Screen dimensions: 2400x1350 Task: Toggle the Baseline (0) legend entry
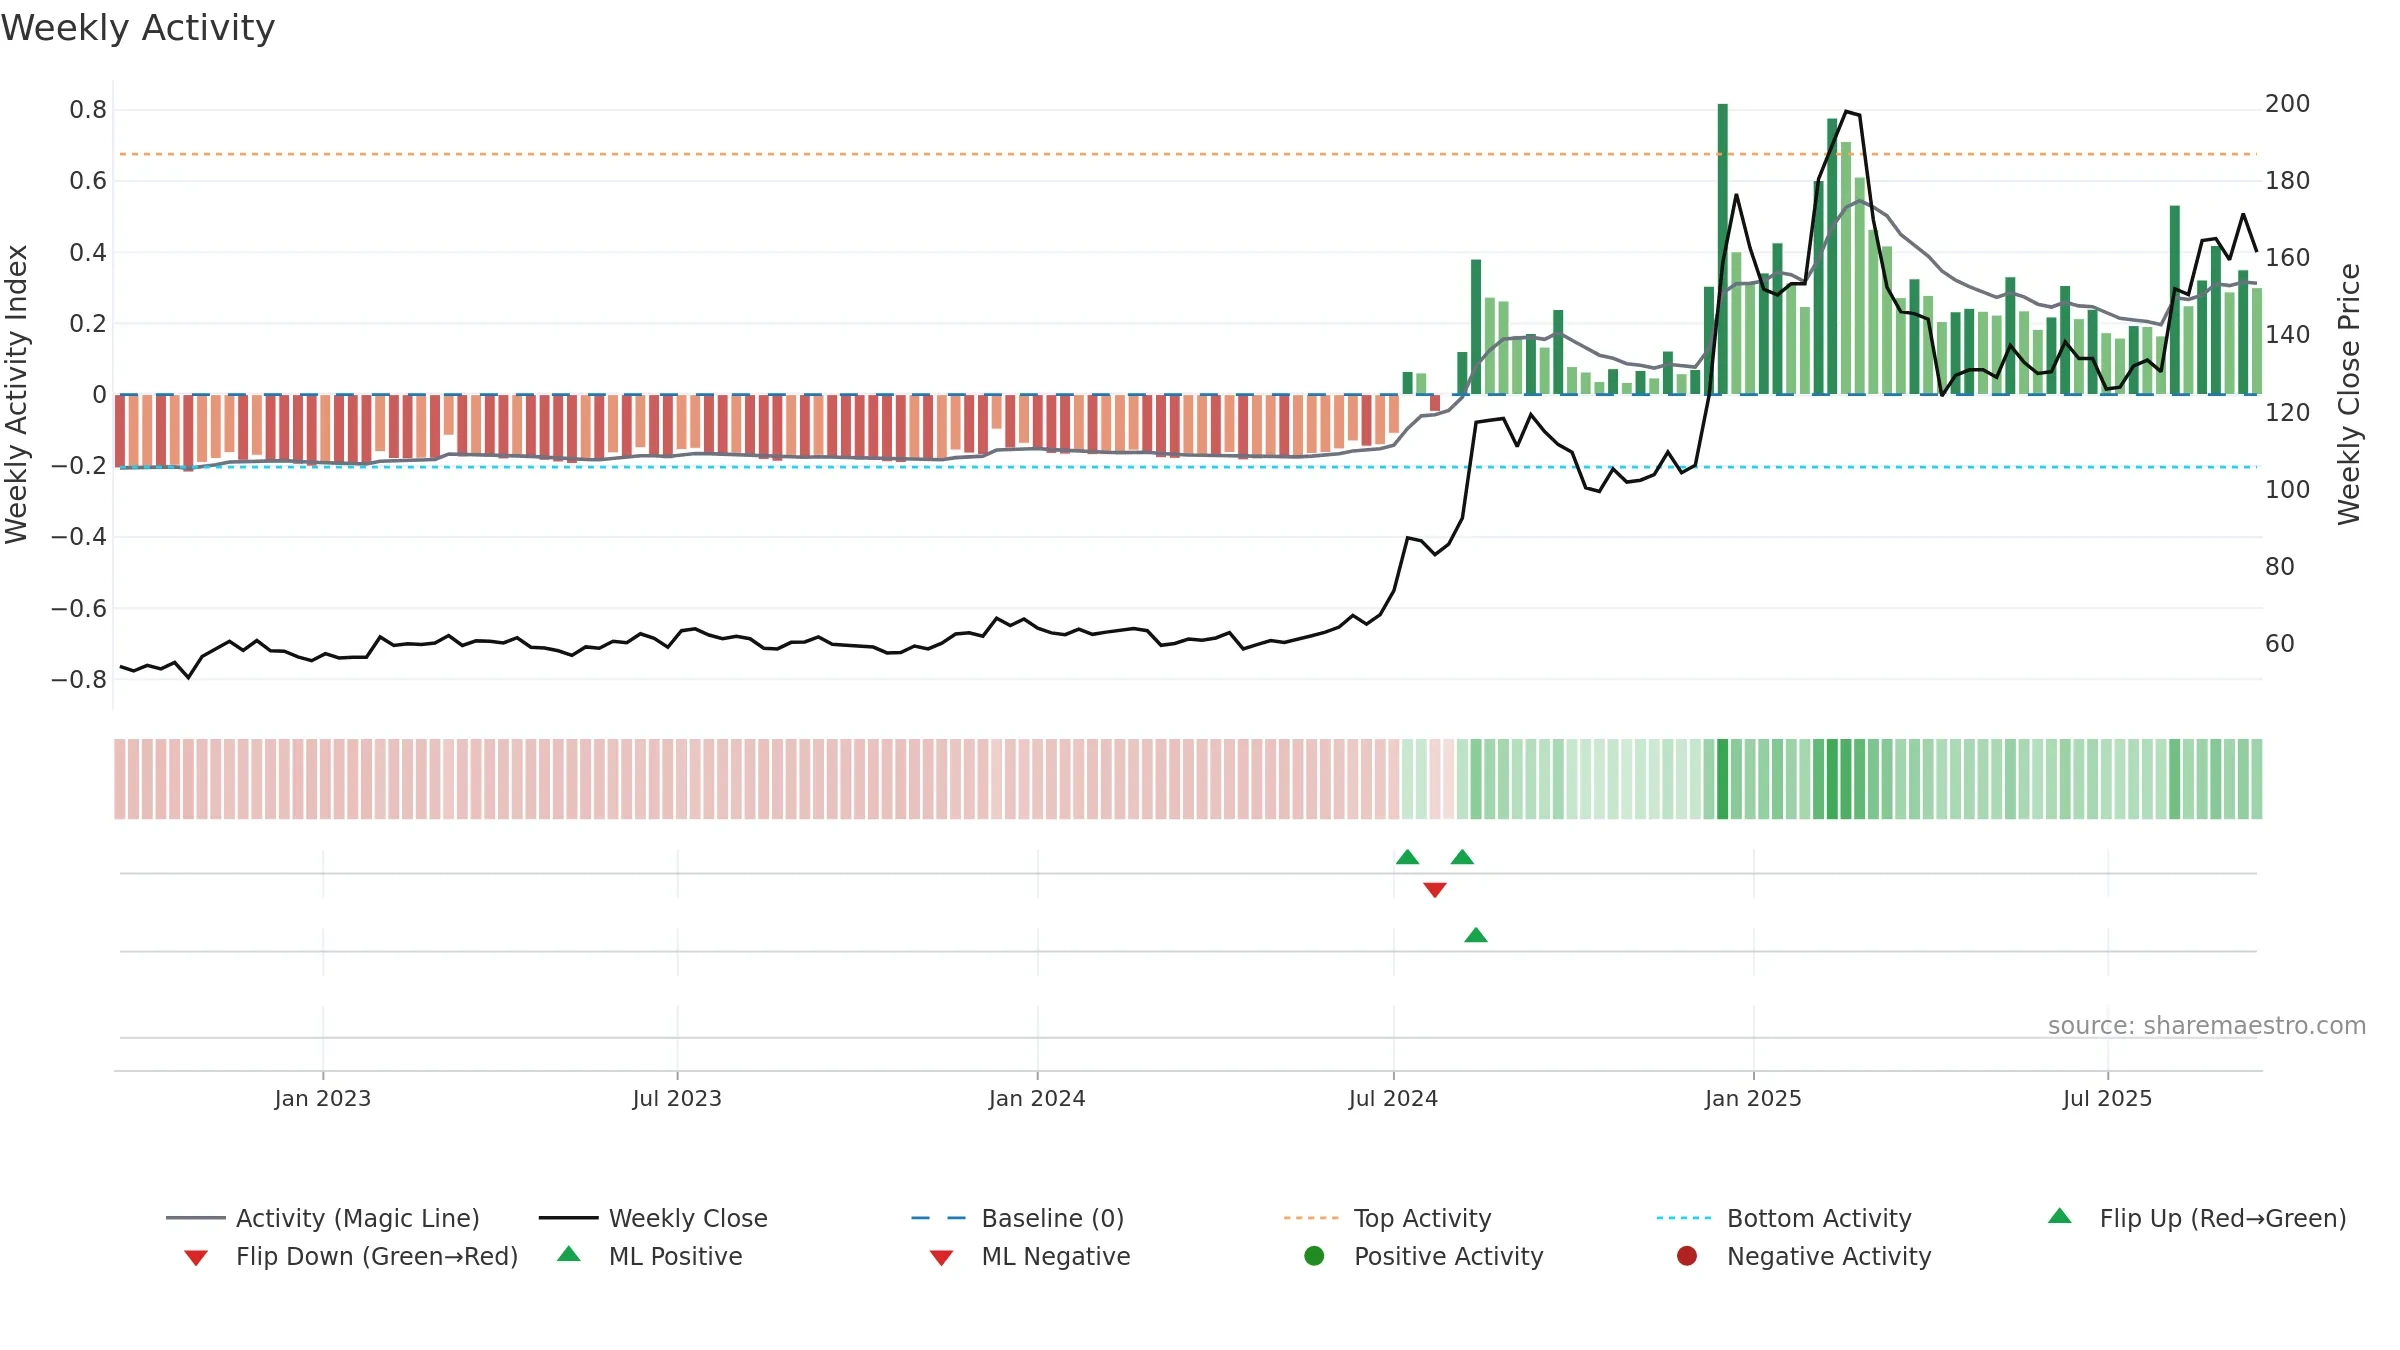tap(1018, 1218)
